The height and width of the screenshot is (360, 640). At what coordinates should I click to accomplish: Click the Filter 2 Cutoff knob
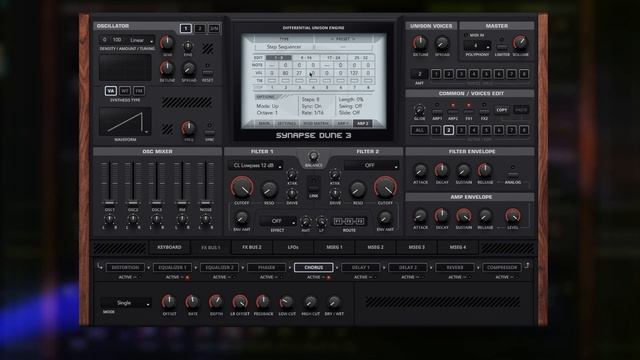click(385, 188)
